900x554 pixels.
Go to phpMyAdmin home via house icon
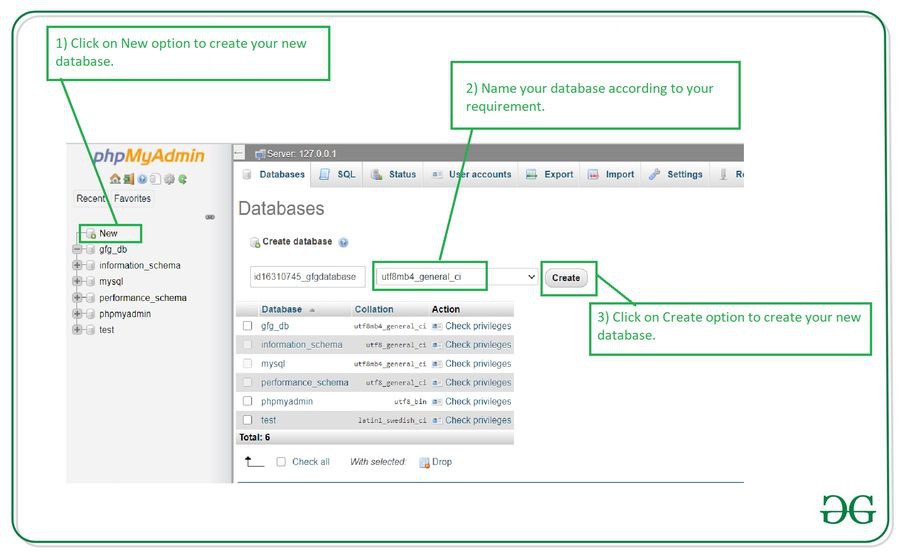[115, 179]
